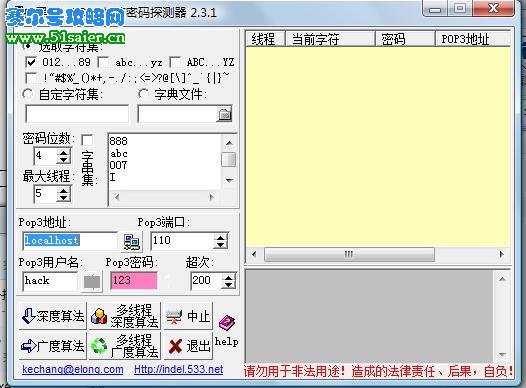Start the 广度算法 right-arrow button

coord(53,346)
